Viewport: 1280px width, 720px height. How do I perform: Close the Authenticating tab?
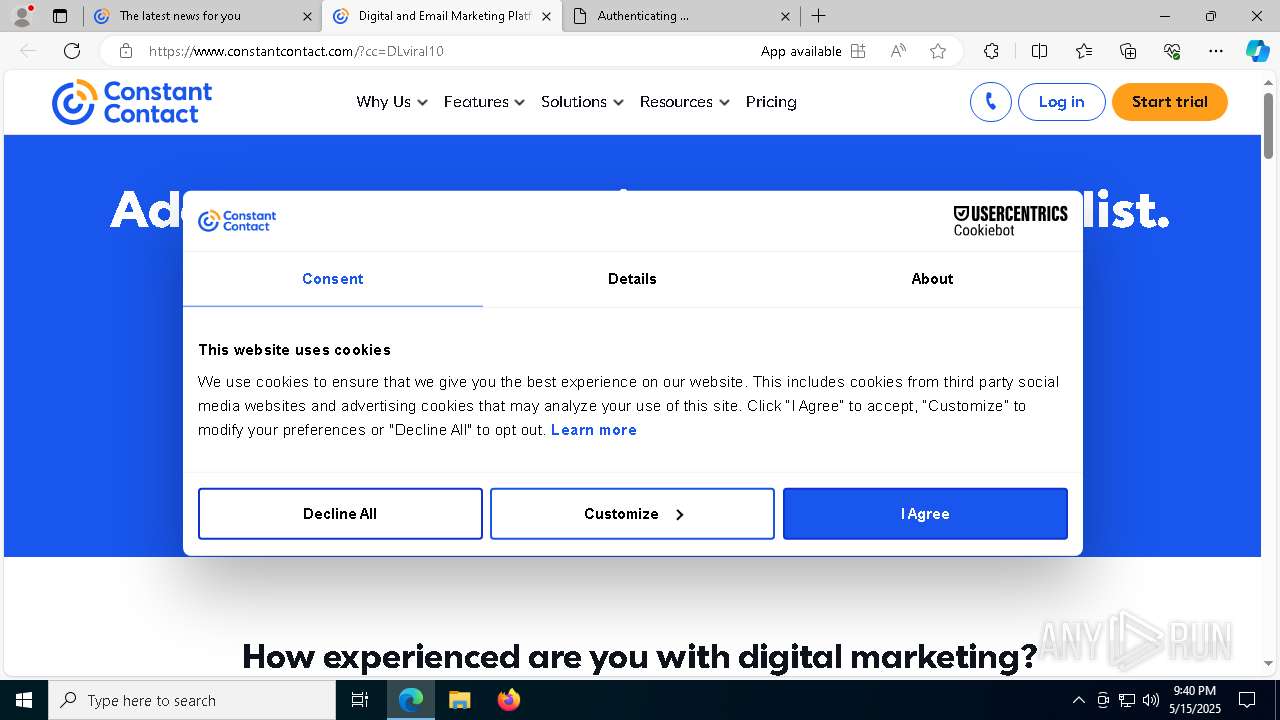(x=785, y=16)
